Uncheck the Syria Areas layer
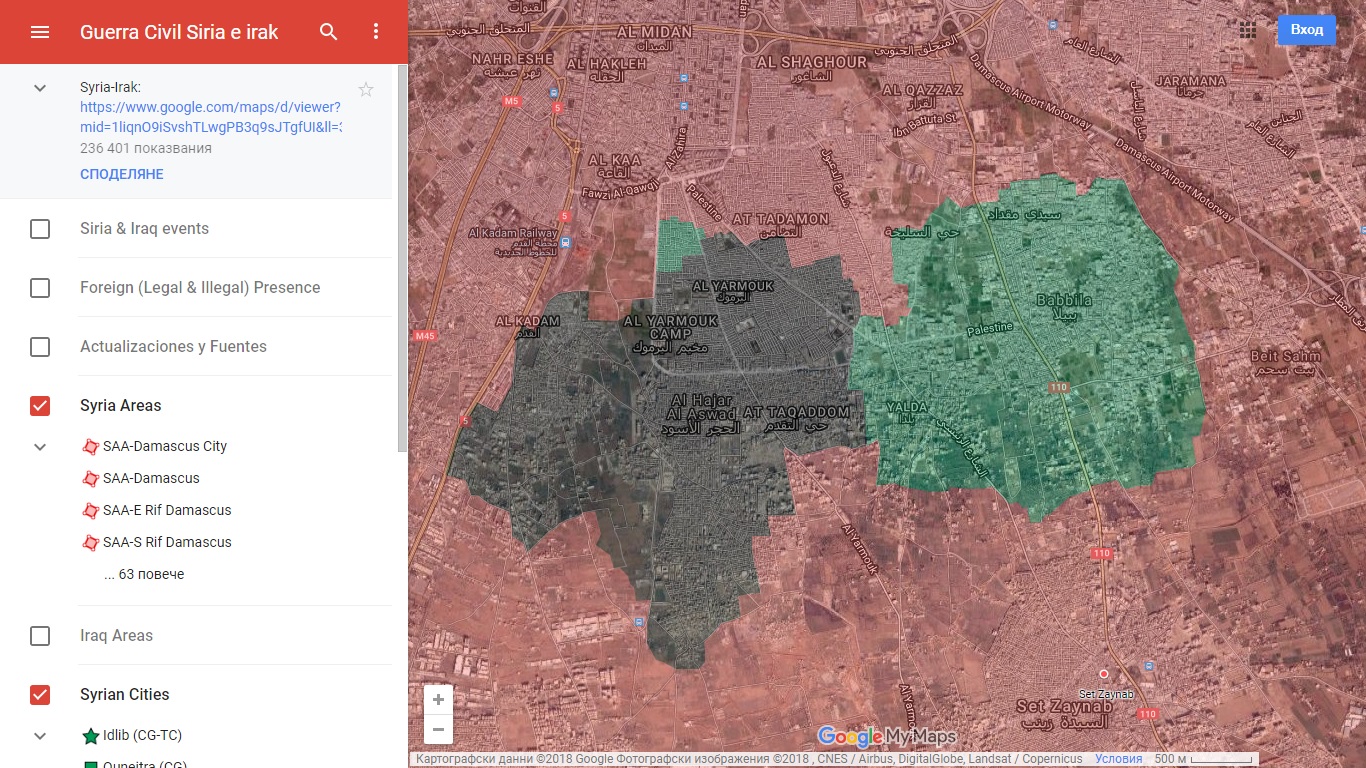Viewport: 1366px width, 768px height. tap(40, 406)
